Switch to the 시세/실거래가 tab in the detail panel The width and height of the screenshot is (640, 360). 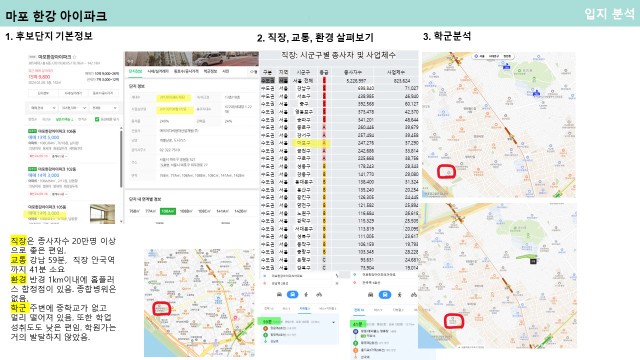[158, 71]
